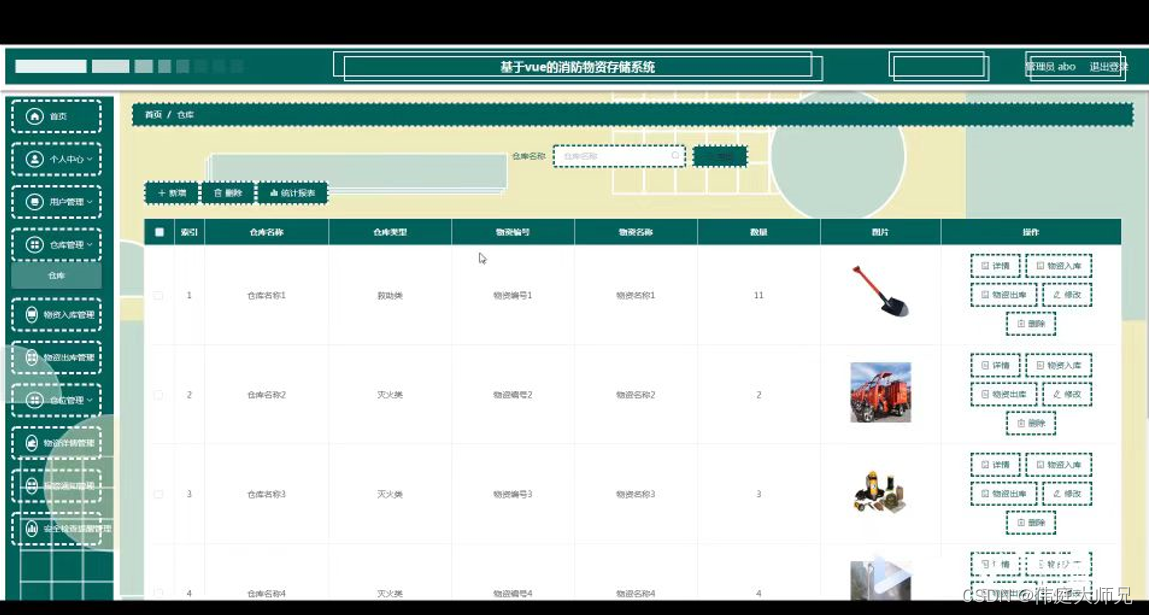Open 详情 for 仓库名称2

coord(995,365)
